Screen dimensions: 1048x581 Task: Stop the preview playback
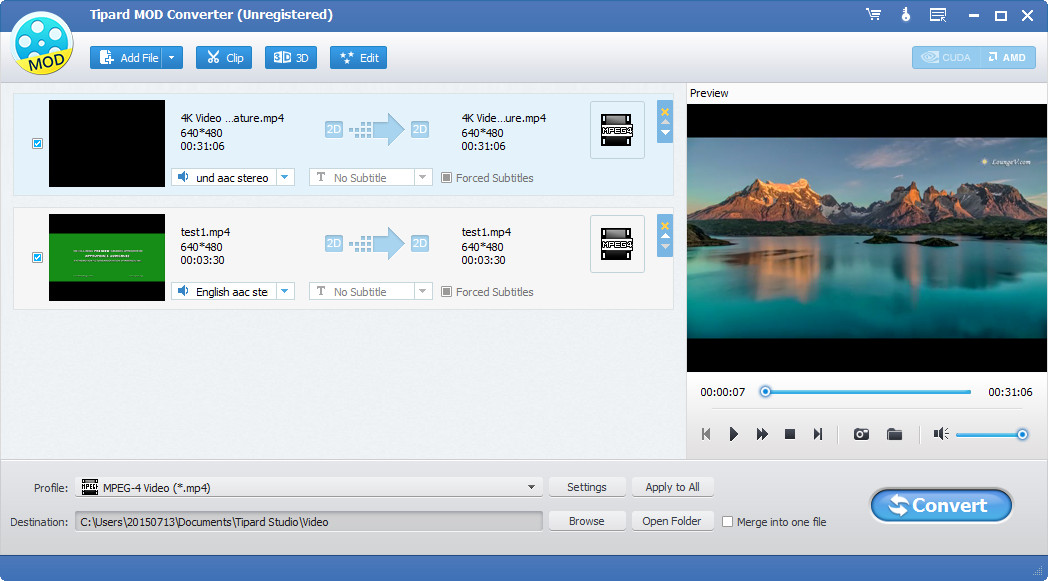click(790, 434)
